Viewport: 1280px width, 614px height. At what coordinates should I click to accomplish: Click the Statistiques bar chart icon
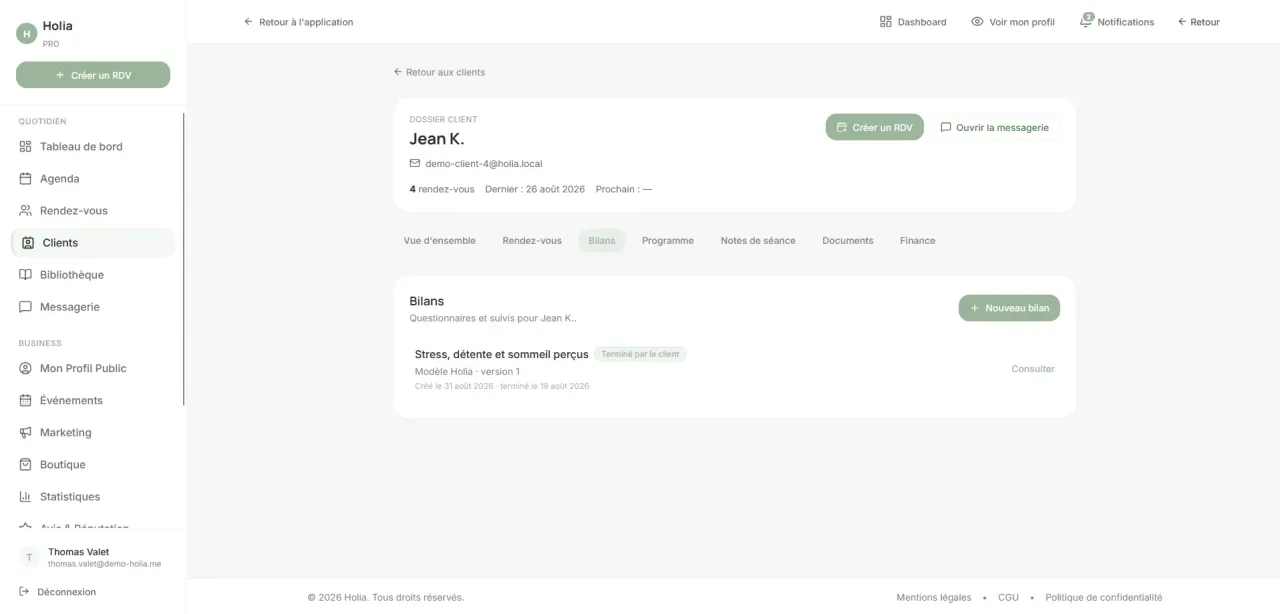click(x=26, y=496)
